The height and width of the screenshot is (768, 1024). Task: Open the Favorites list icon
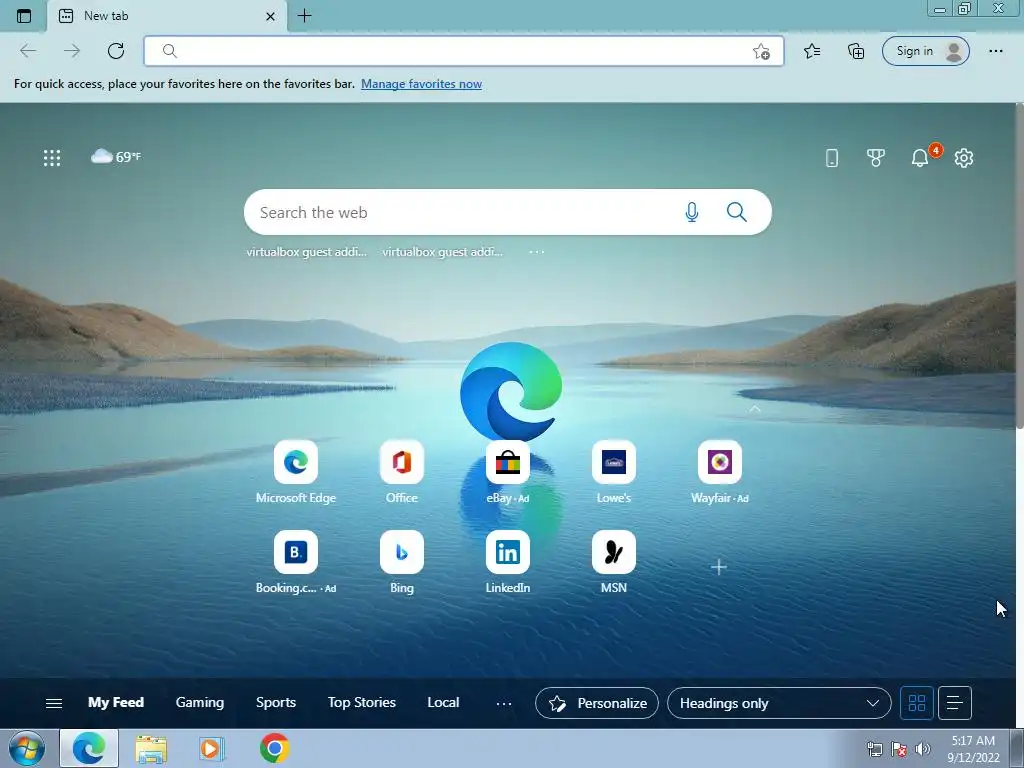pos(812,51)
